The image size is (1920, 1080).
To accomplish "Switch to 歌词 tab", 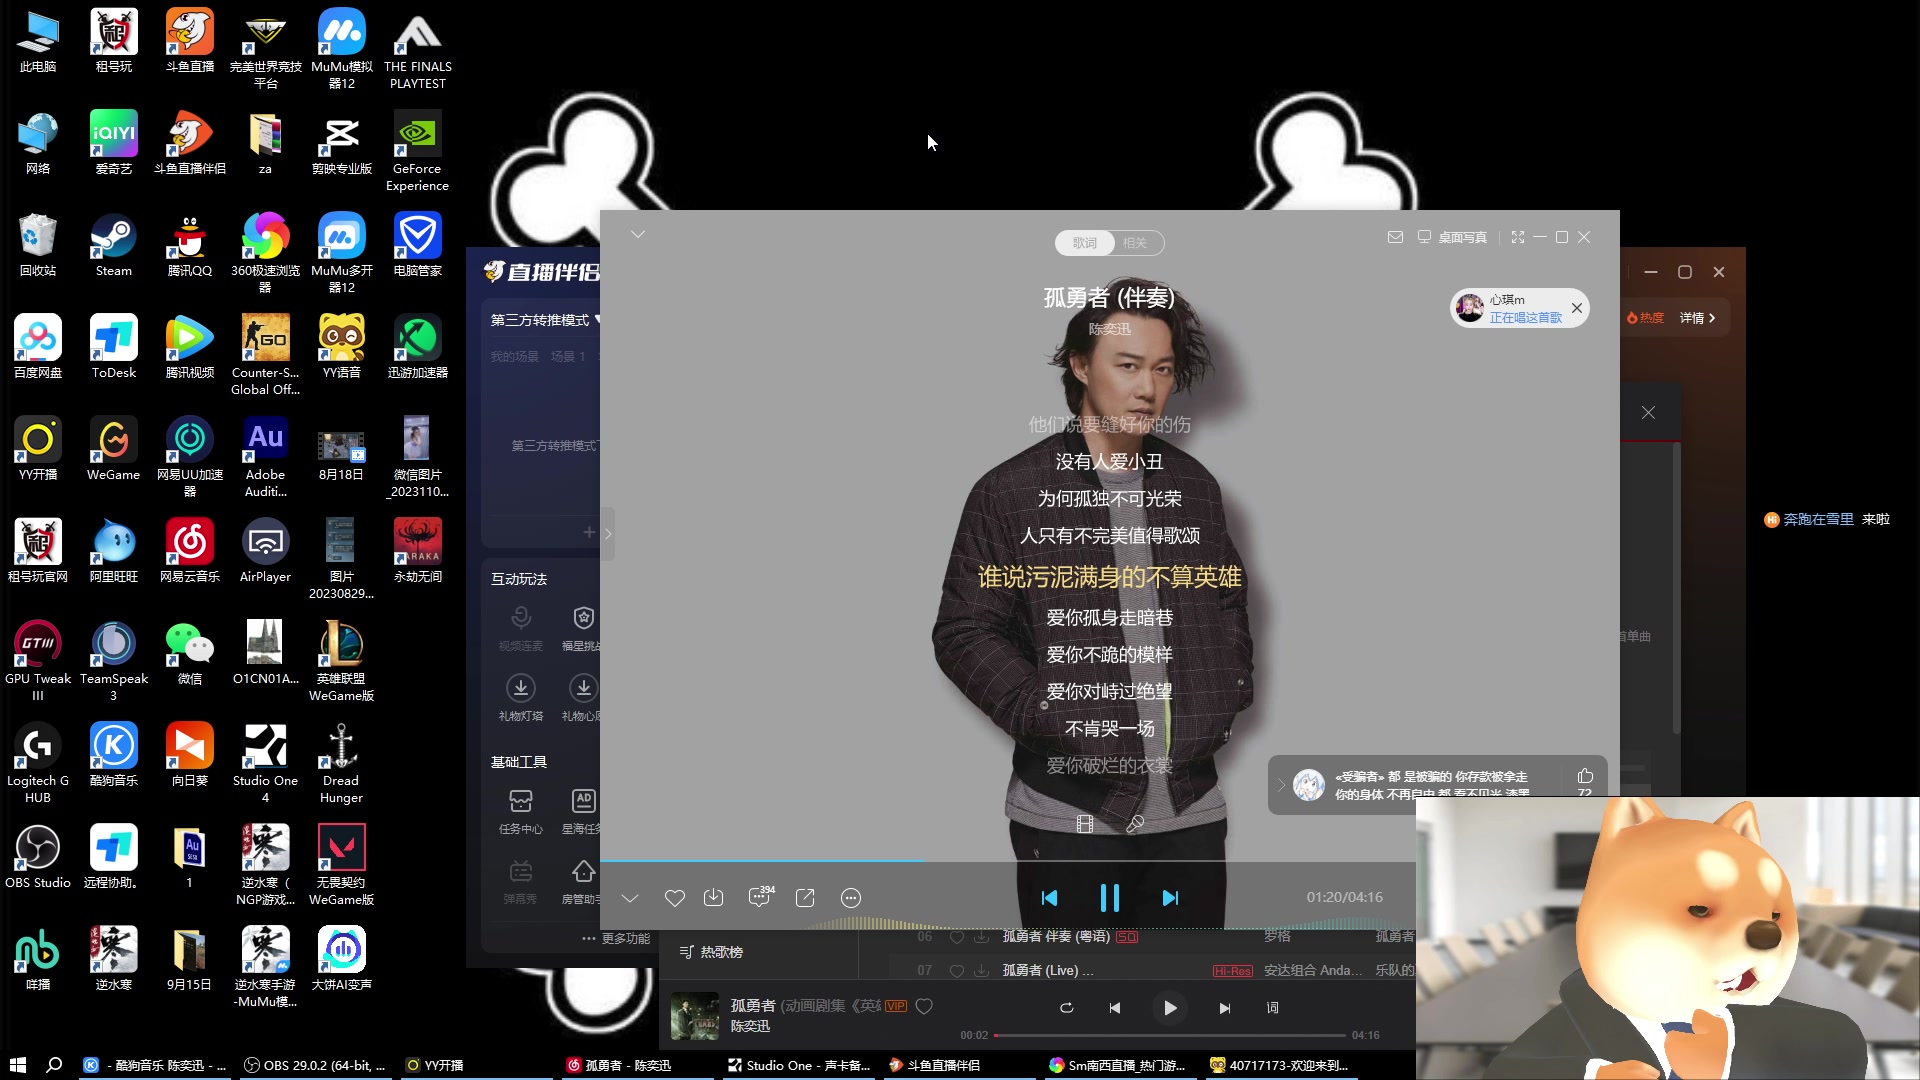I will 1085,243.
